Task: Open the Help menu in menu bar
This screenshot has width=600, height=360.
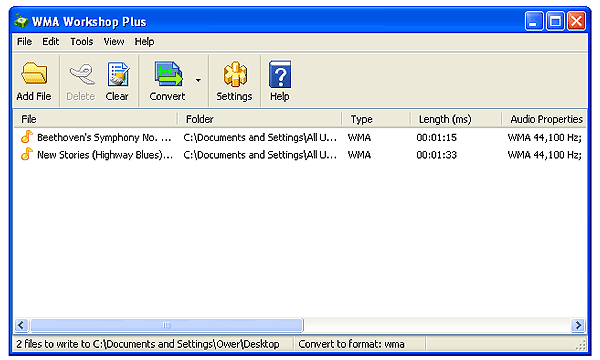Action: (x=144, y=41)
